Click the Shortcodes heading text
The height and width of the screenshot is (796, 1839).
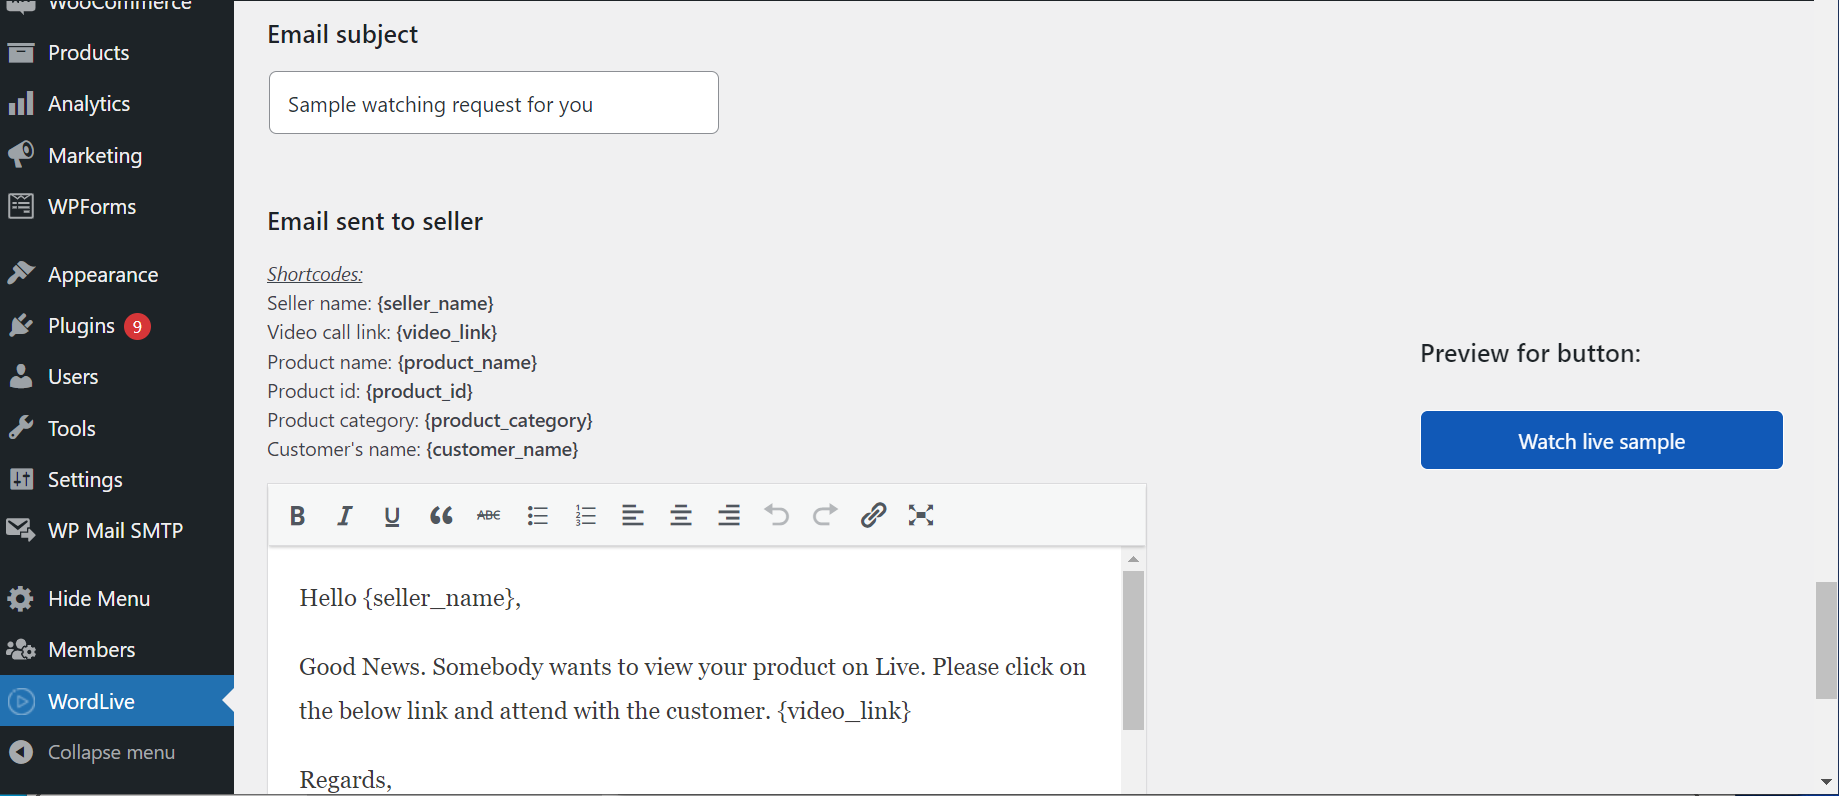click(315, 274)
